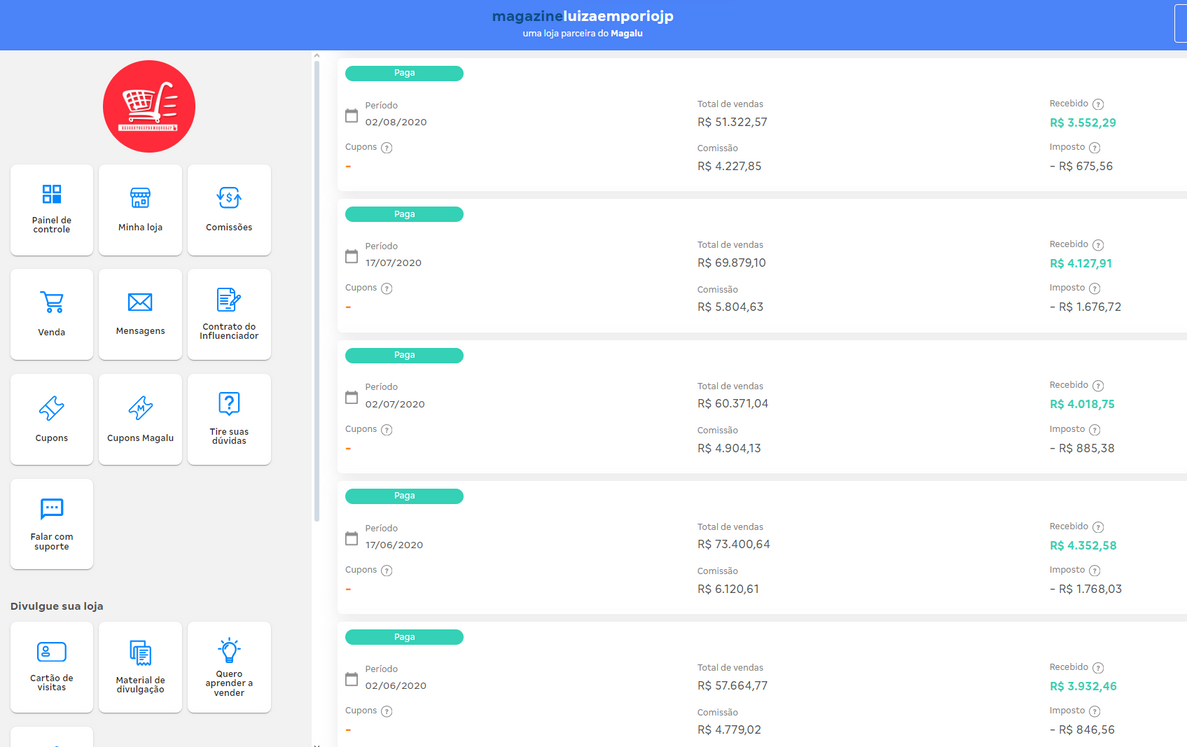
Task: Click Paga status badge for 02/08/2020
Action: 404,73
